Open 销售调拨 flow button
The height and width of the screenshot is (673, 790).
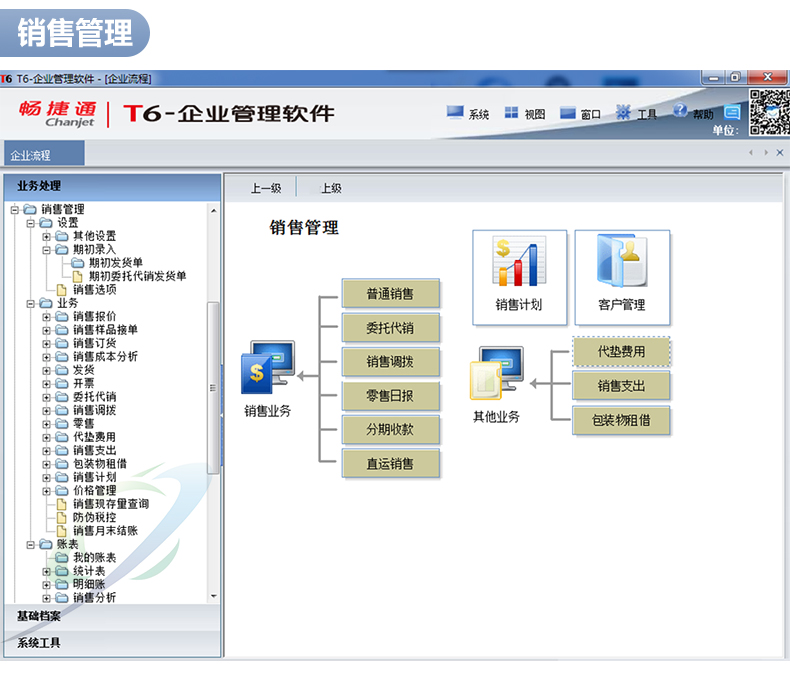(390, 361)
